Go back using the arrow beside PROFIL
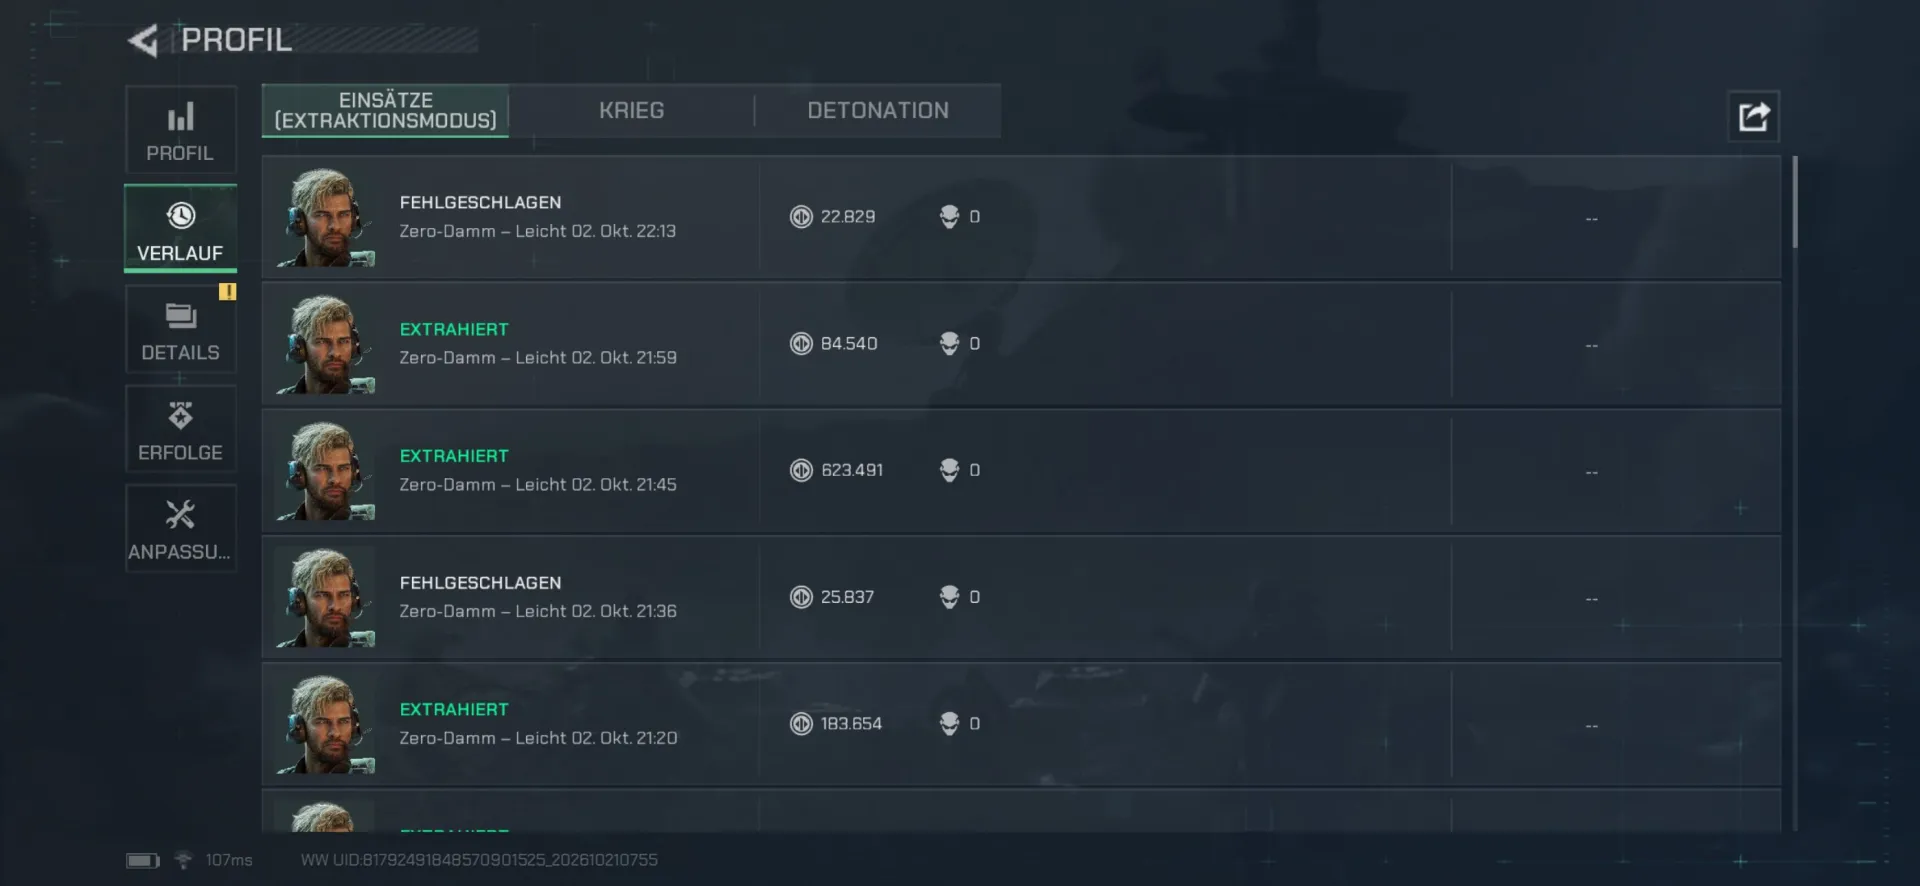1920x886 pixels. 143,41
